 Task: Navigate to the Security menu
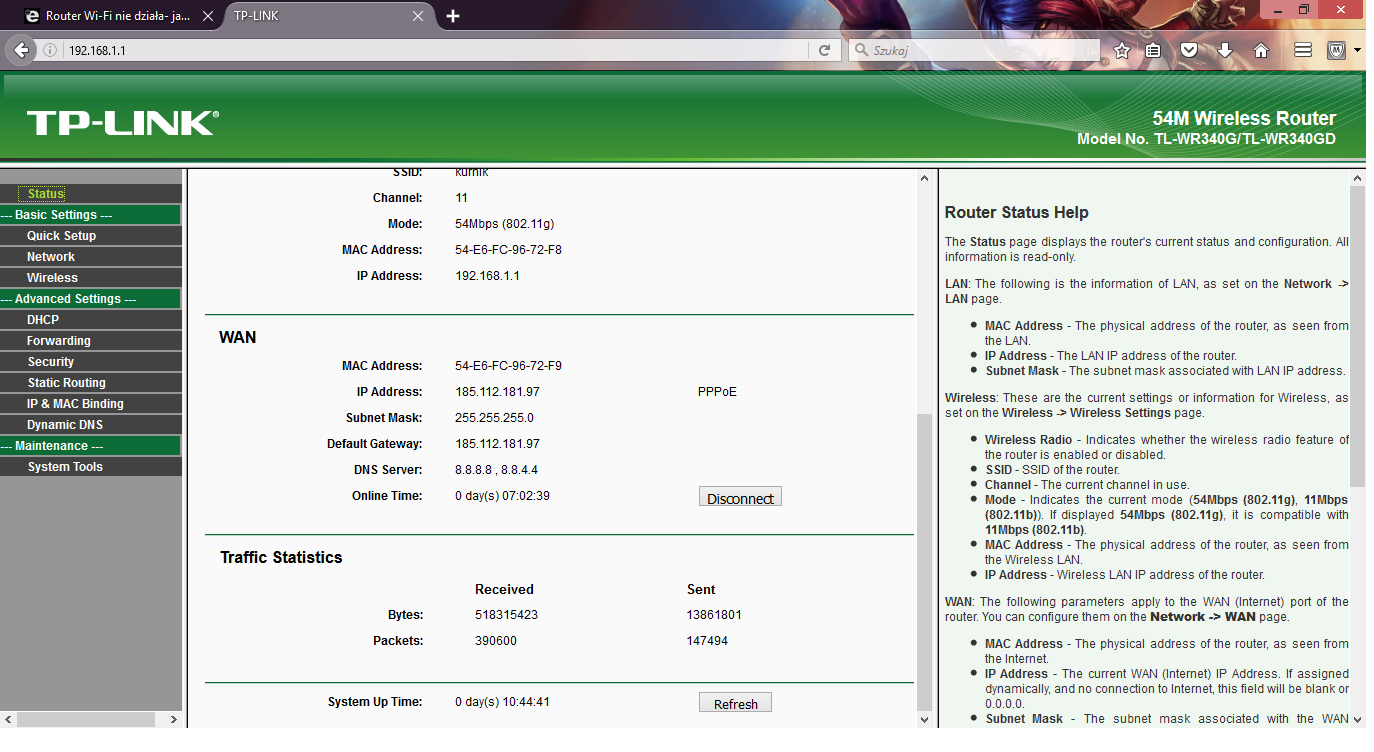(x=51, y=362)
